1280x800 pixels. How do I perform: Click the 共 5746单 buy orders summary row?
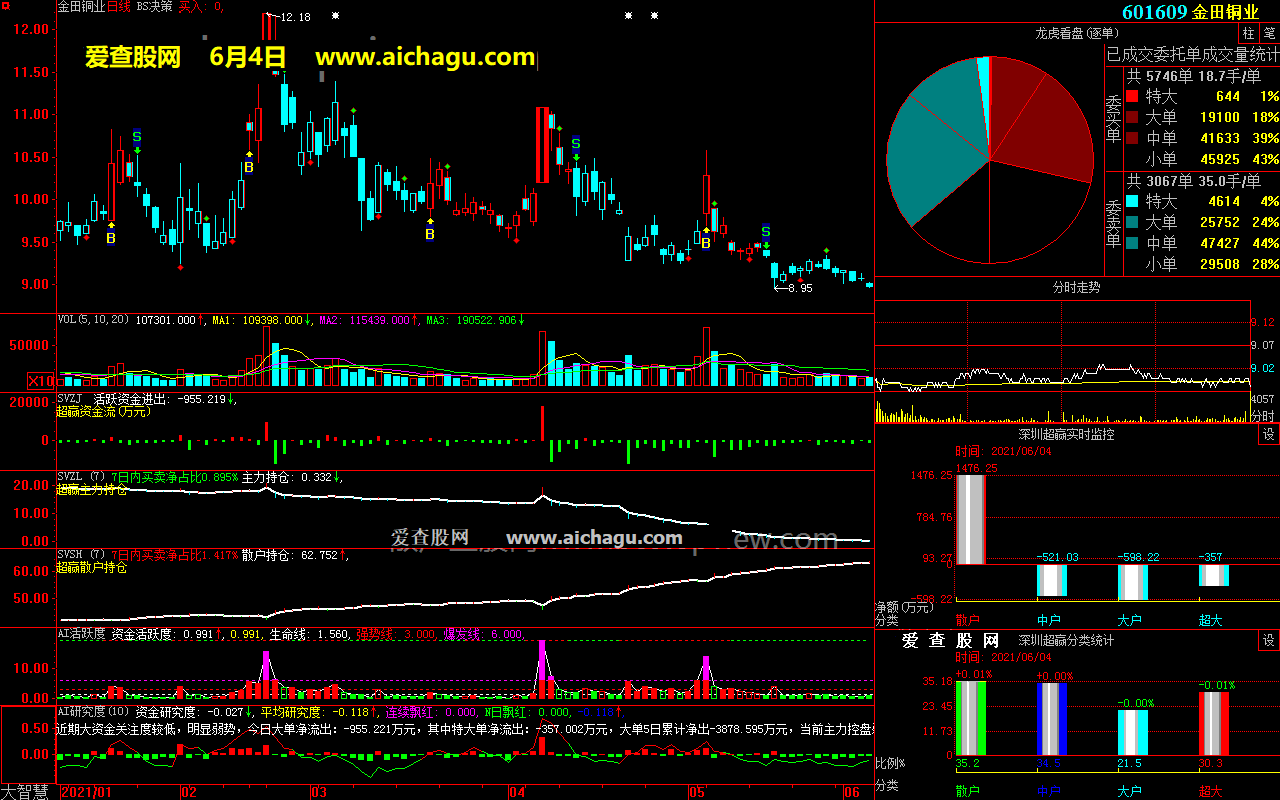(x=1193, y=75)
